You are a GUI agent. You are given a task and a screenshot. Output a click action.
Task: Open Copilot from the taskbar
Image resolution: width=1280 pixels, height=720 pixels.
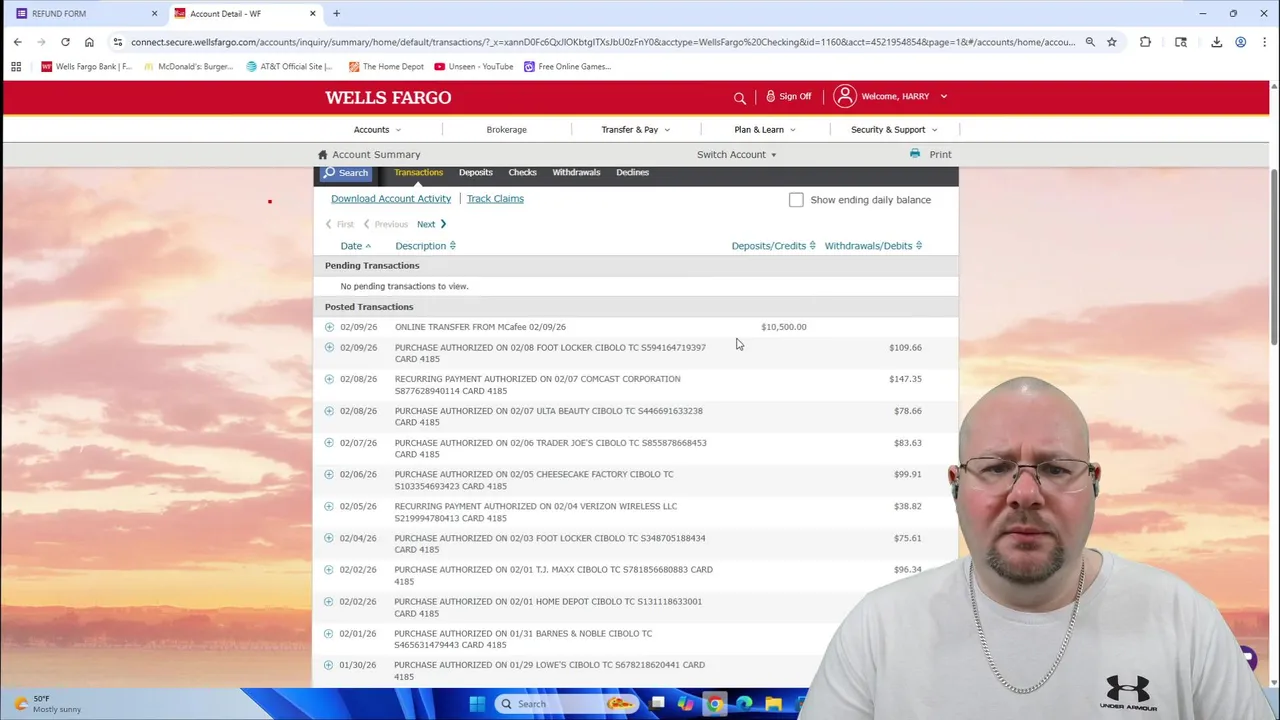[685, 704]
